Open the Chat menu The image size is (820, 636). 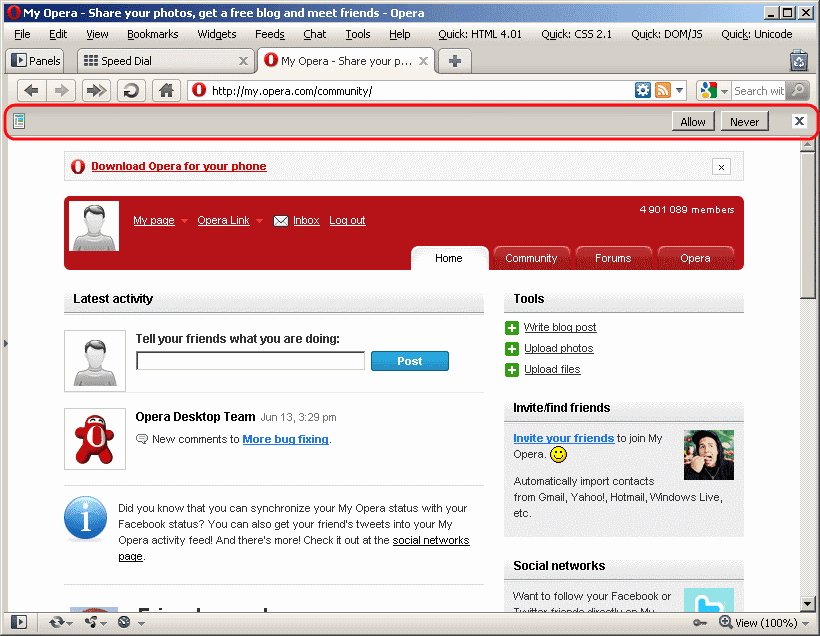click(x=314, y=34)
